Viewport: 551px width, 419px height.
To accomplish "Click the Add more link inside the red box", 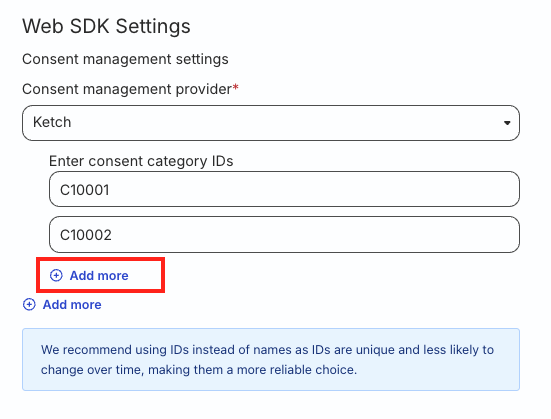I will (89, 276).
